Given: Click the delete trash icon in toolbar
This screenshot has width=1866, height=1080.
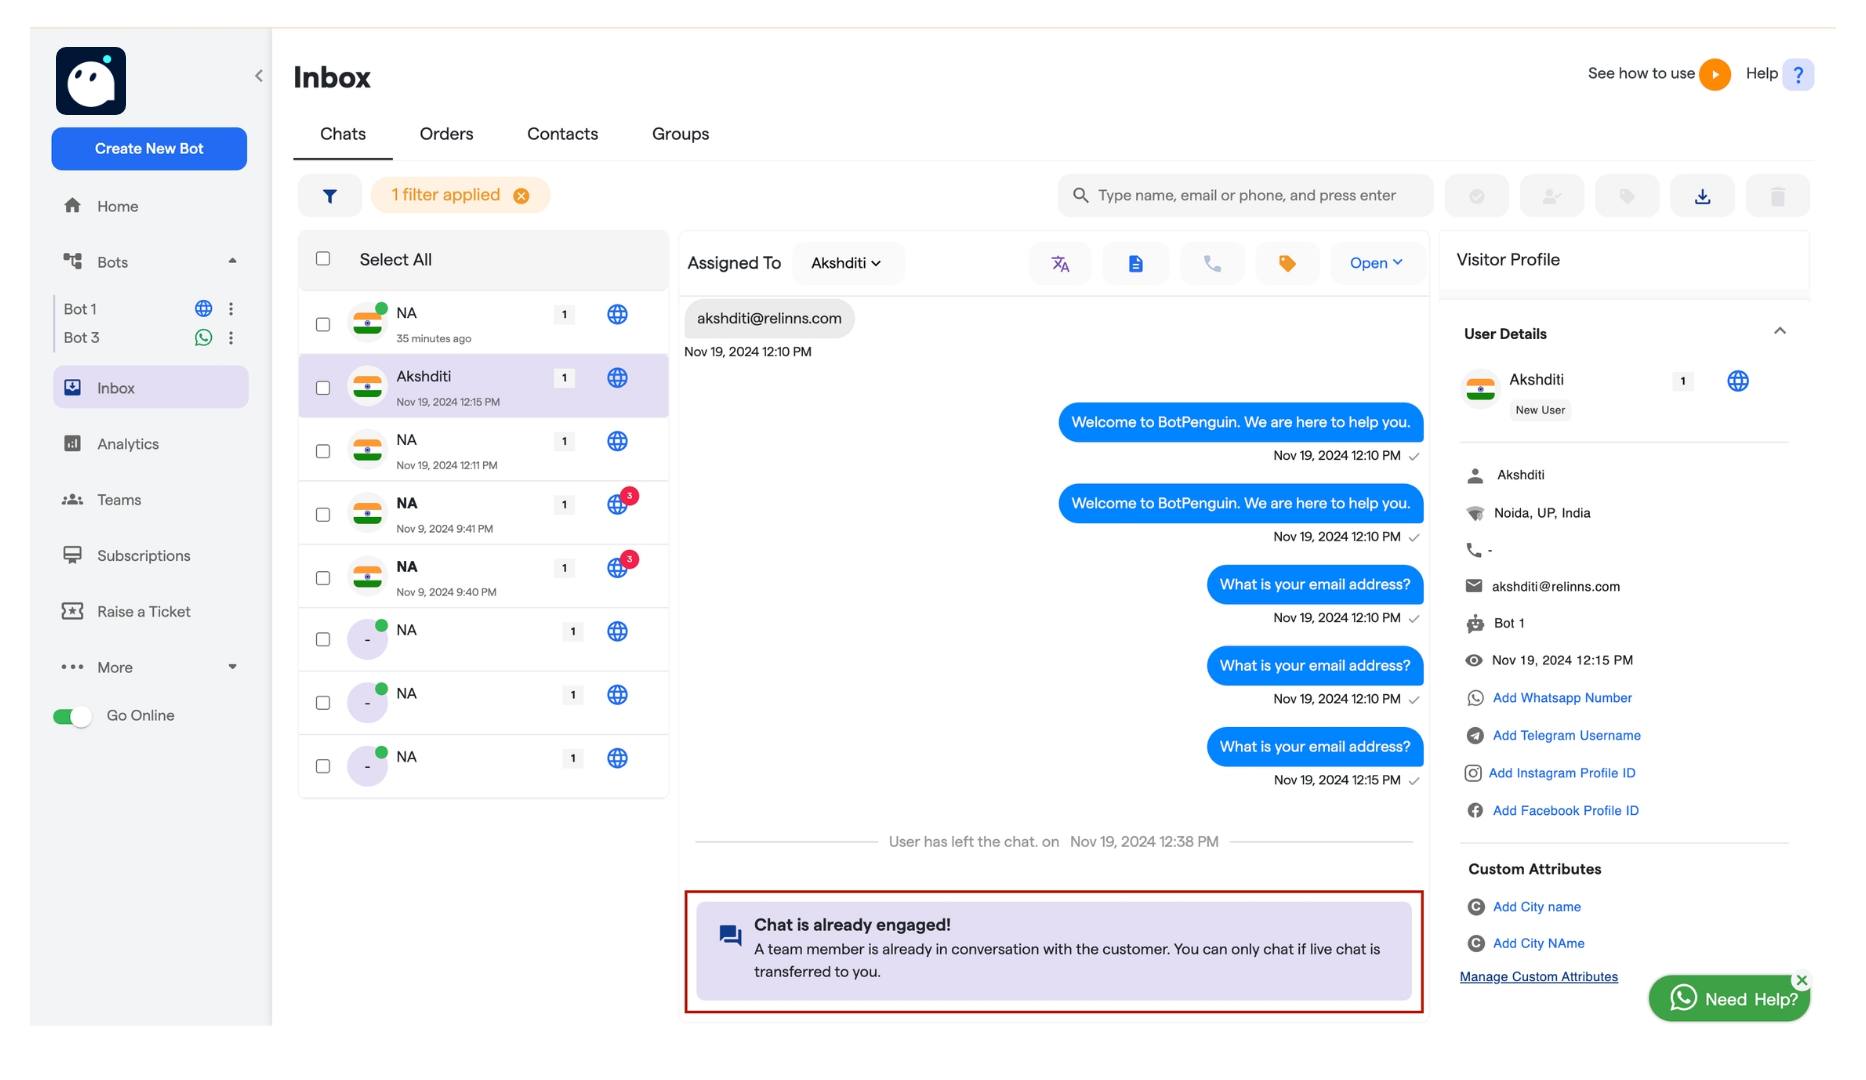Looking at the screenshot, I should 1778,196.
